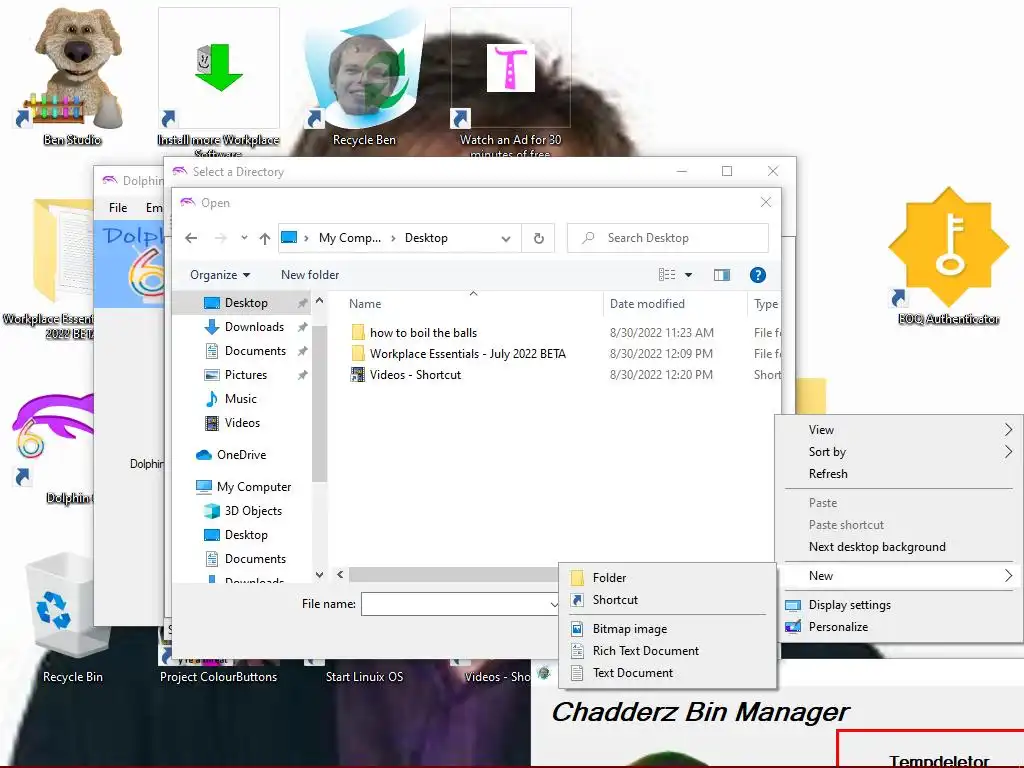Expand the View submenu arrow
1024x768 pixels.
click(1008, 430)
